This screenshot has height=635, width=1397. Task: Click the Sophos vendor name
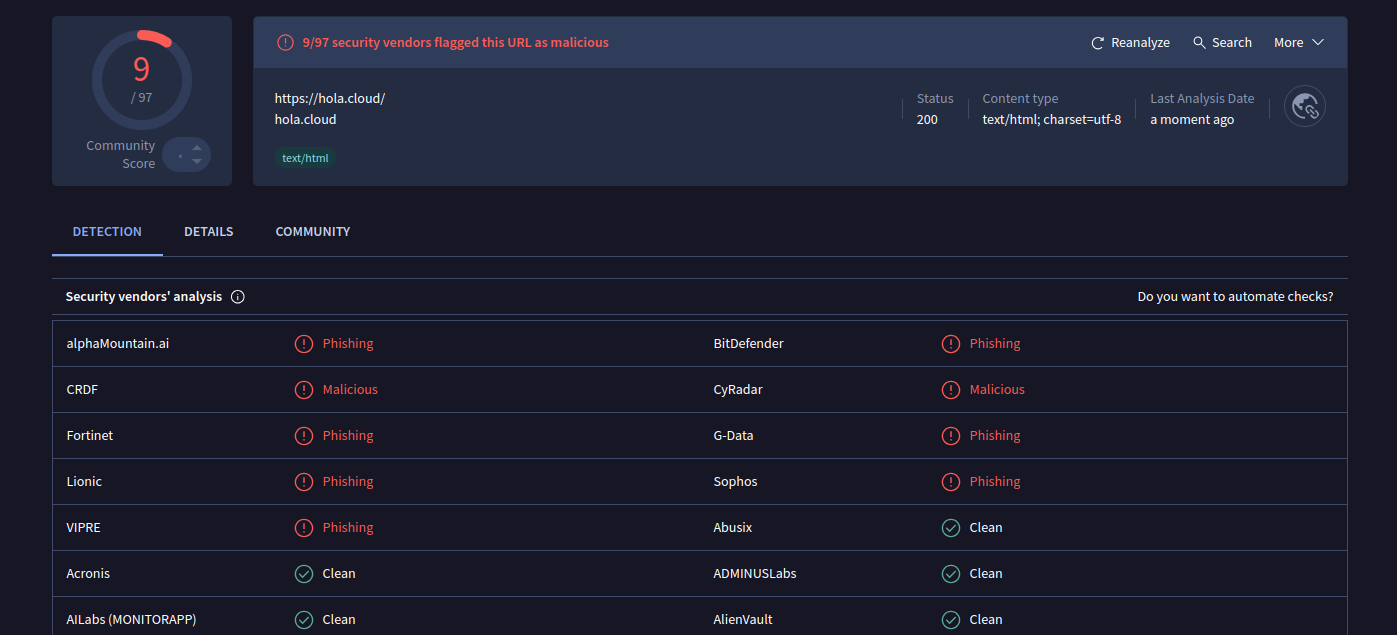[736, 481]
